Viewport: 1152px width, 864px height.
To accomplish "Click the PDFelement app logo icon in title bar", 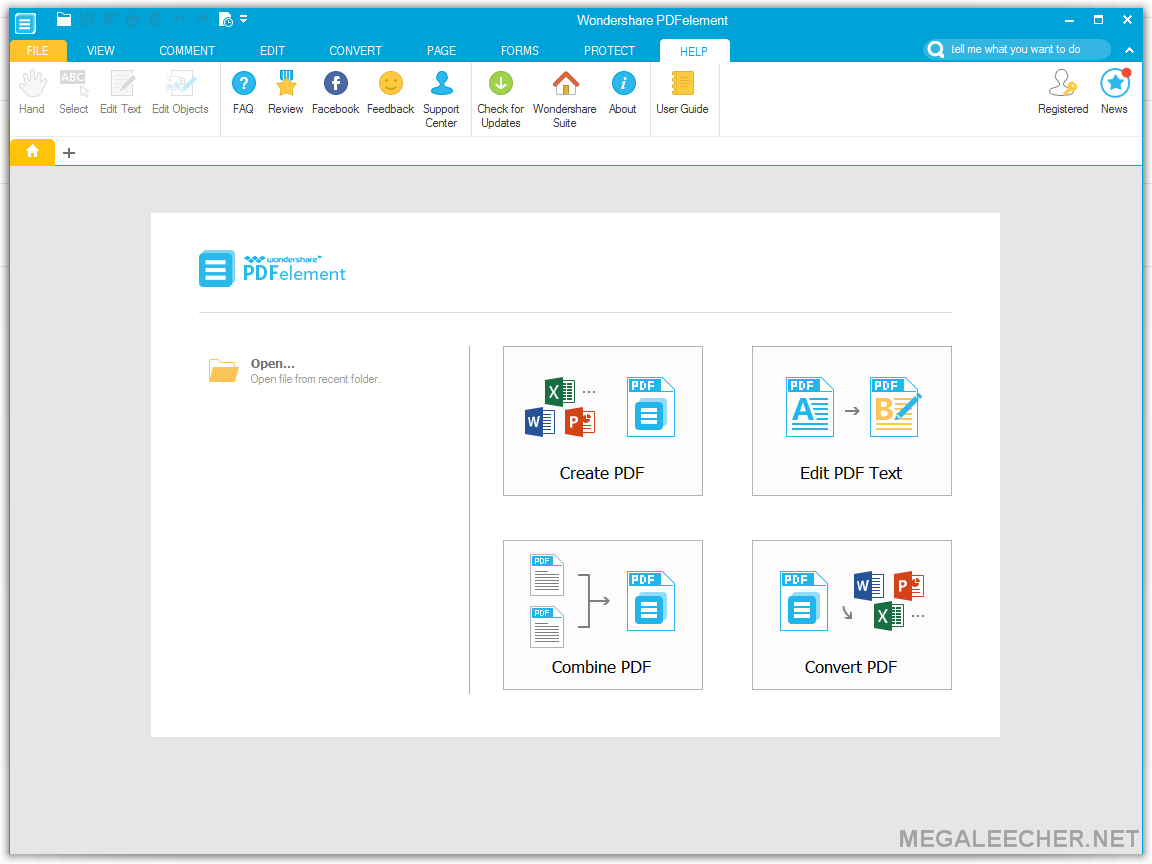I will coord(24,23).
